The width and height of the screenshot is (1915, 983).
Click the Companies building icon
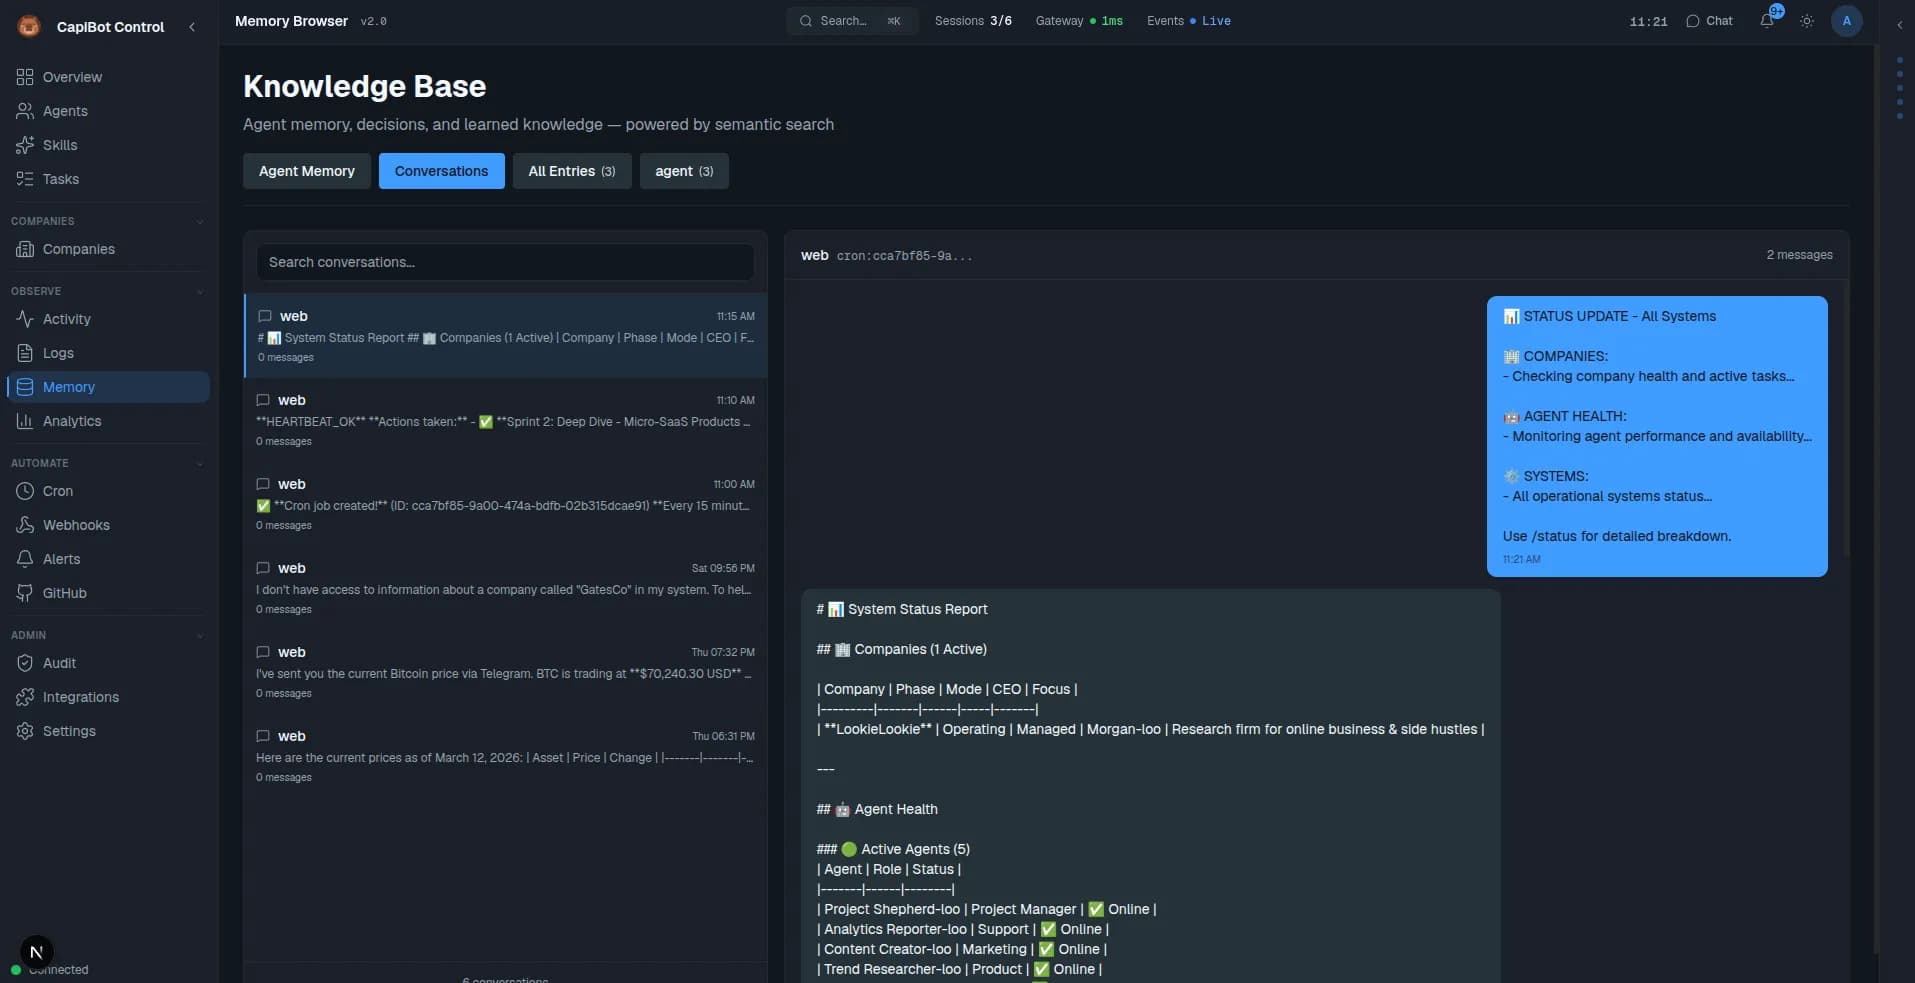point(25,249)
